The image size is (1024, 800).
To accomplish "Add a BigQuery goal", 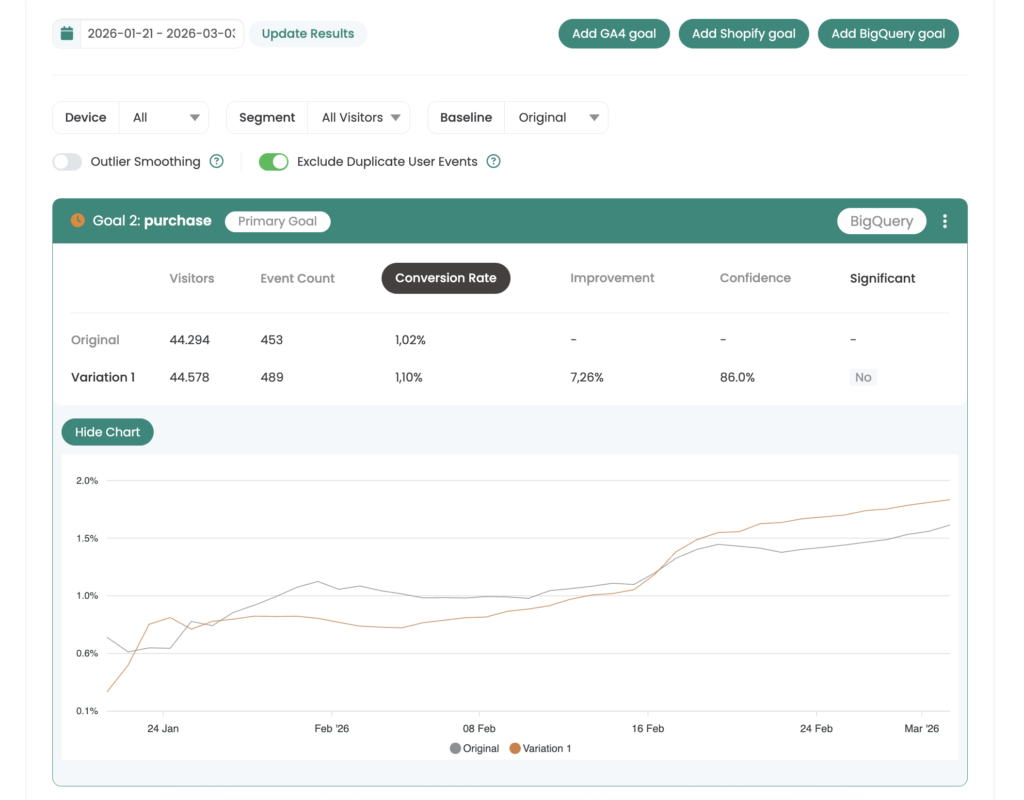I will pyautogui.click(x=888, y=34).
